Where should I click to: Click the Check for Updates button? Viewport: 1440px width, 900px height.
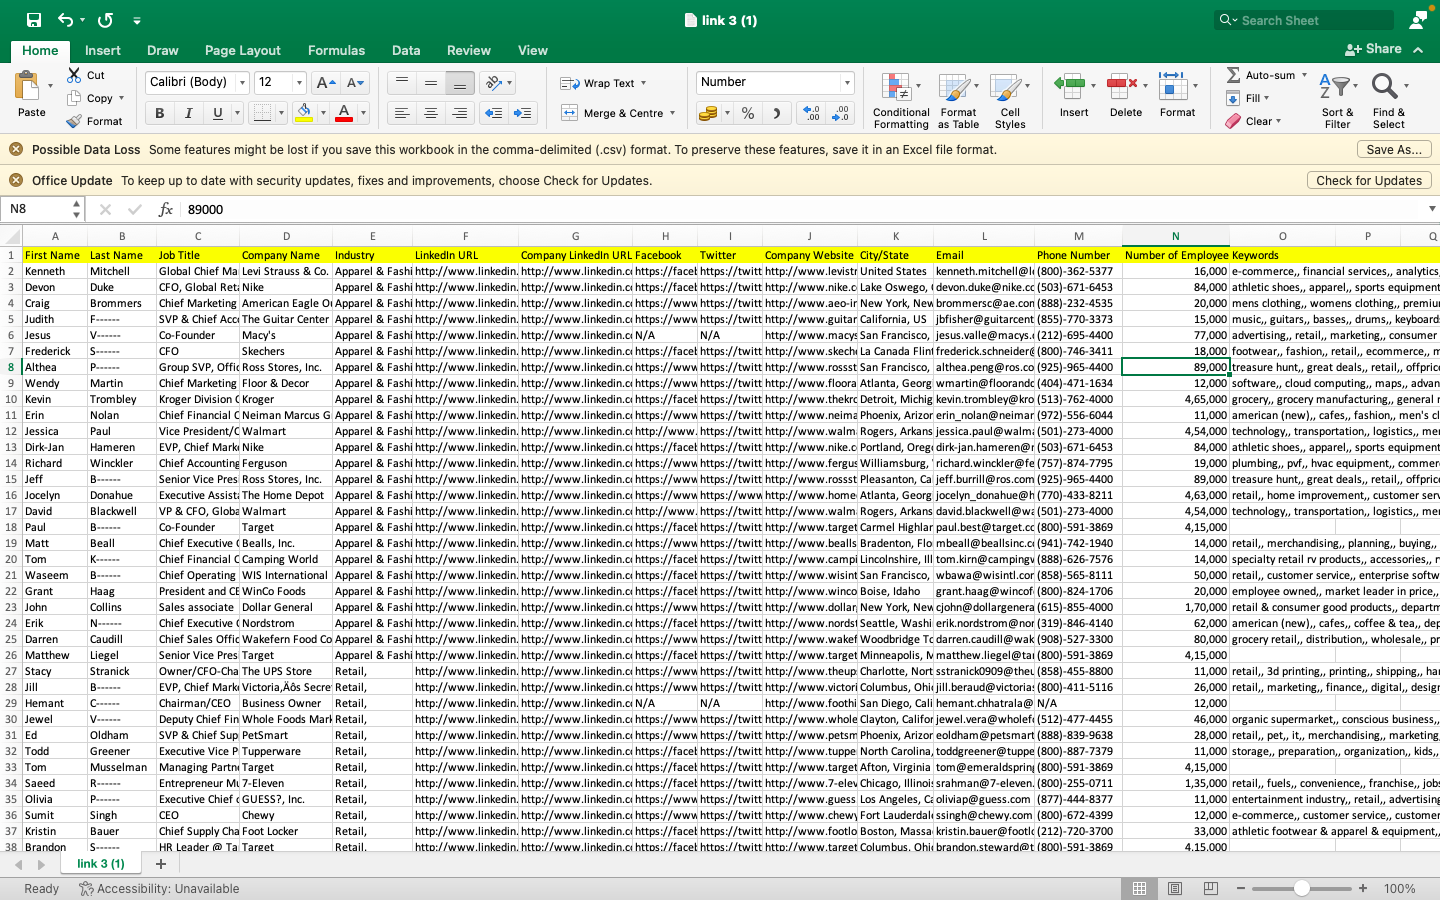(1369, 180)
